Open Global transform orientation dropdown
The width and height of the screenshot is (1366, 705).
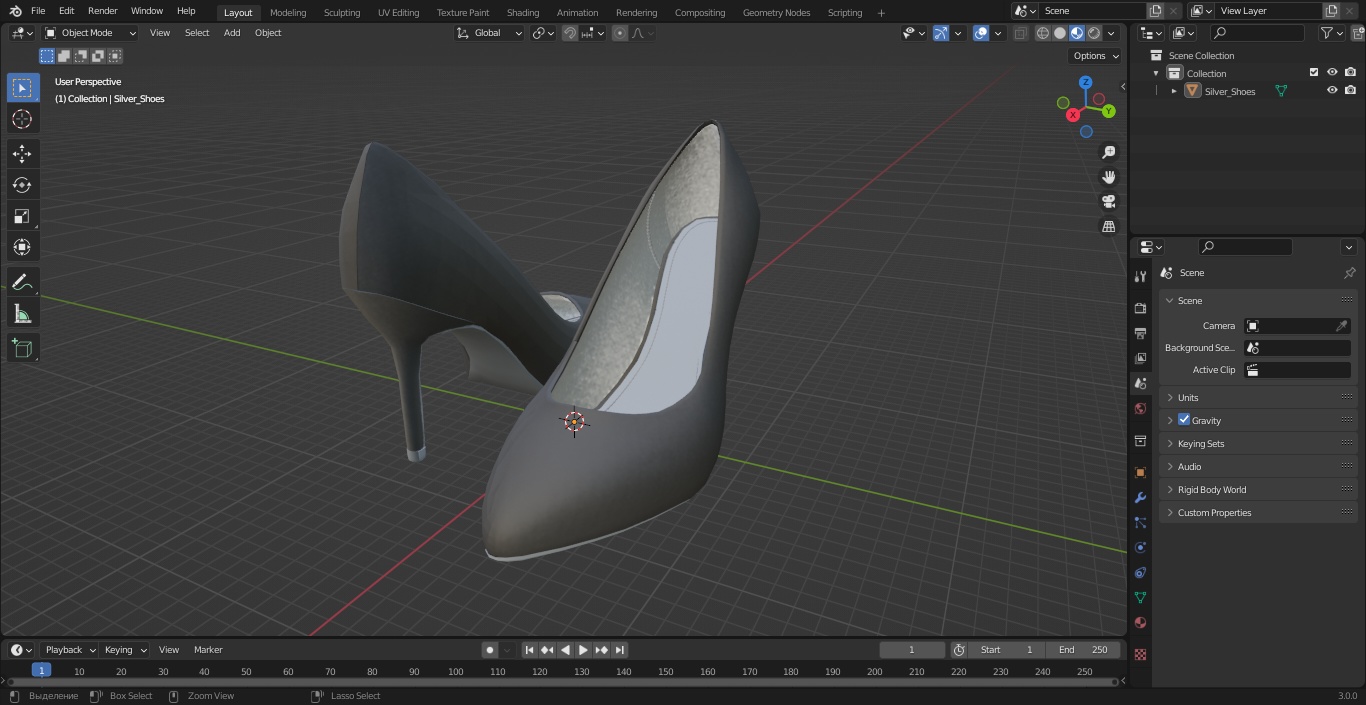click(x=490, y=33)
